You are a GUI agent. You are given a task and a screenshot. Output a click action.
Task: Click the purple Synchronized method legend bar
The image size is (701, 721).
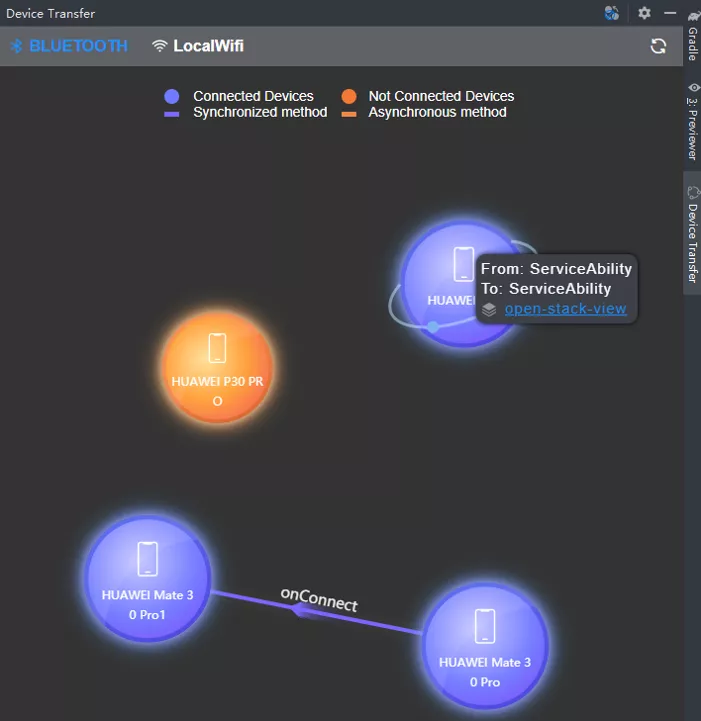171,114
